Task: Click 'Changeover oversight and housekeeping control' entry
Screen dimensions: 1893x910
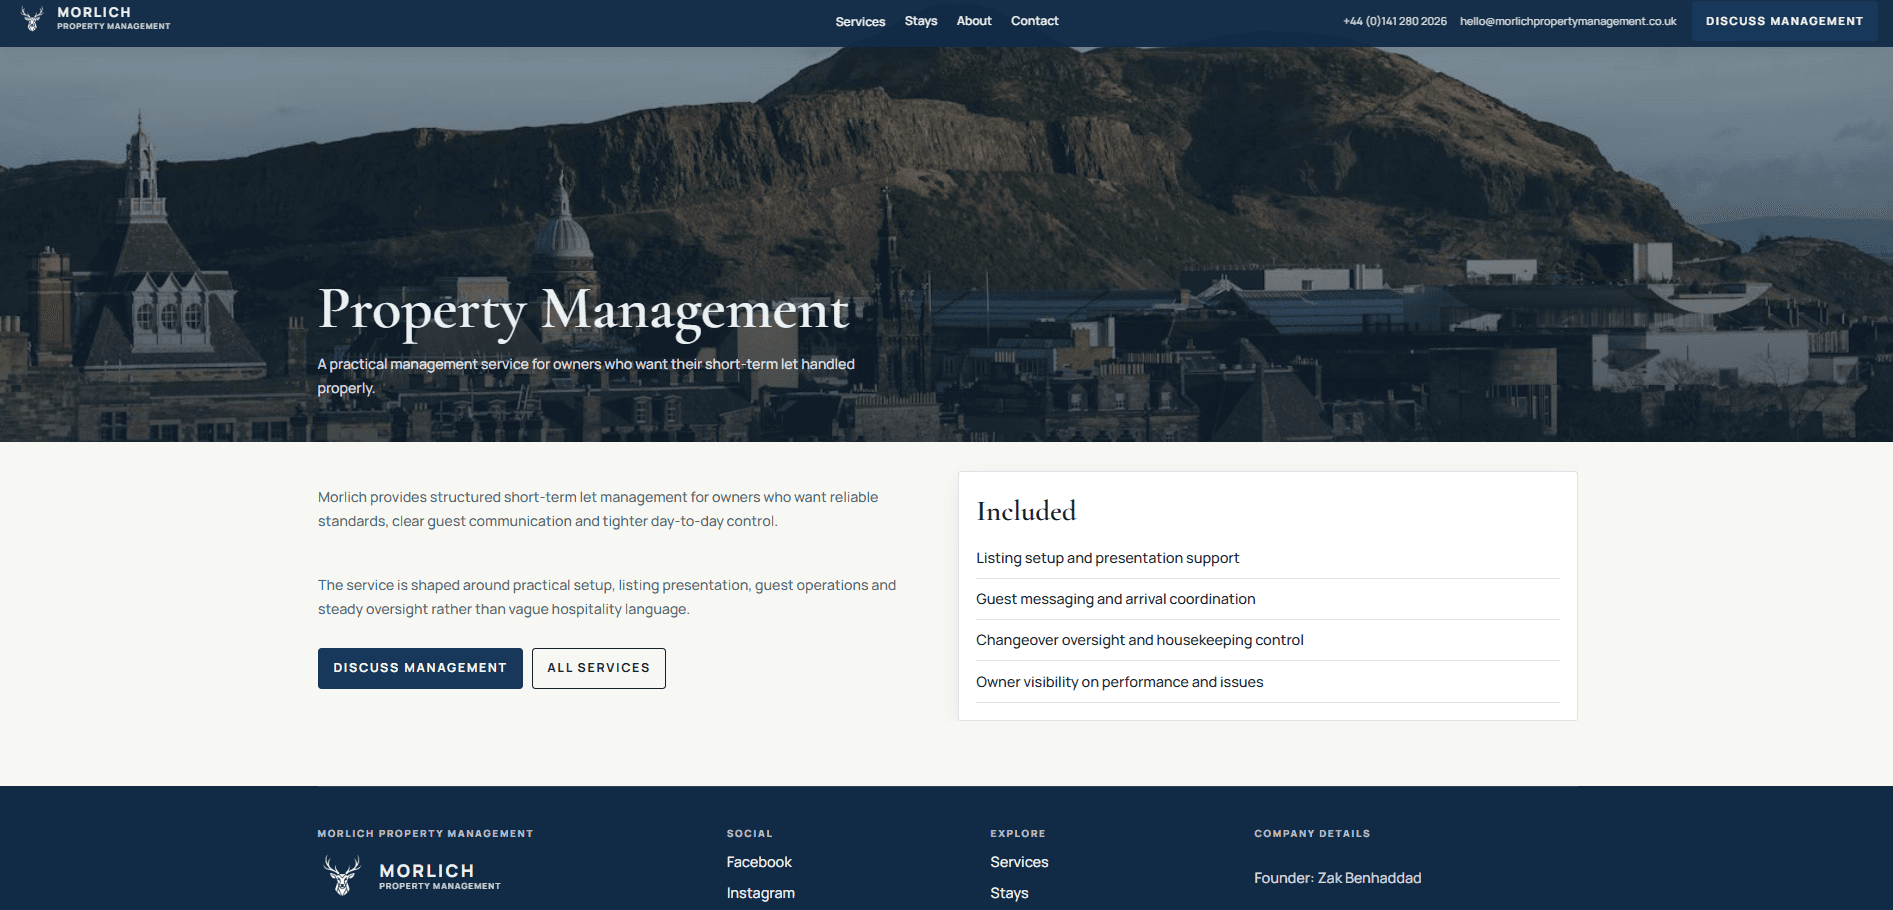Action: (1140, 640)
